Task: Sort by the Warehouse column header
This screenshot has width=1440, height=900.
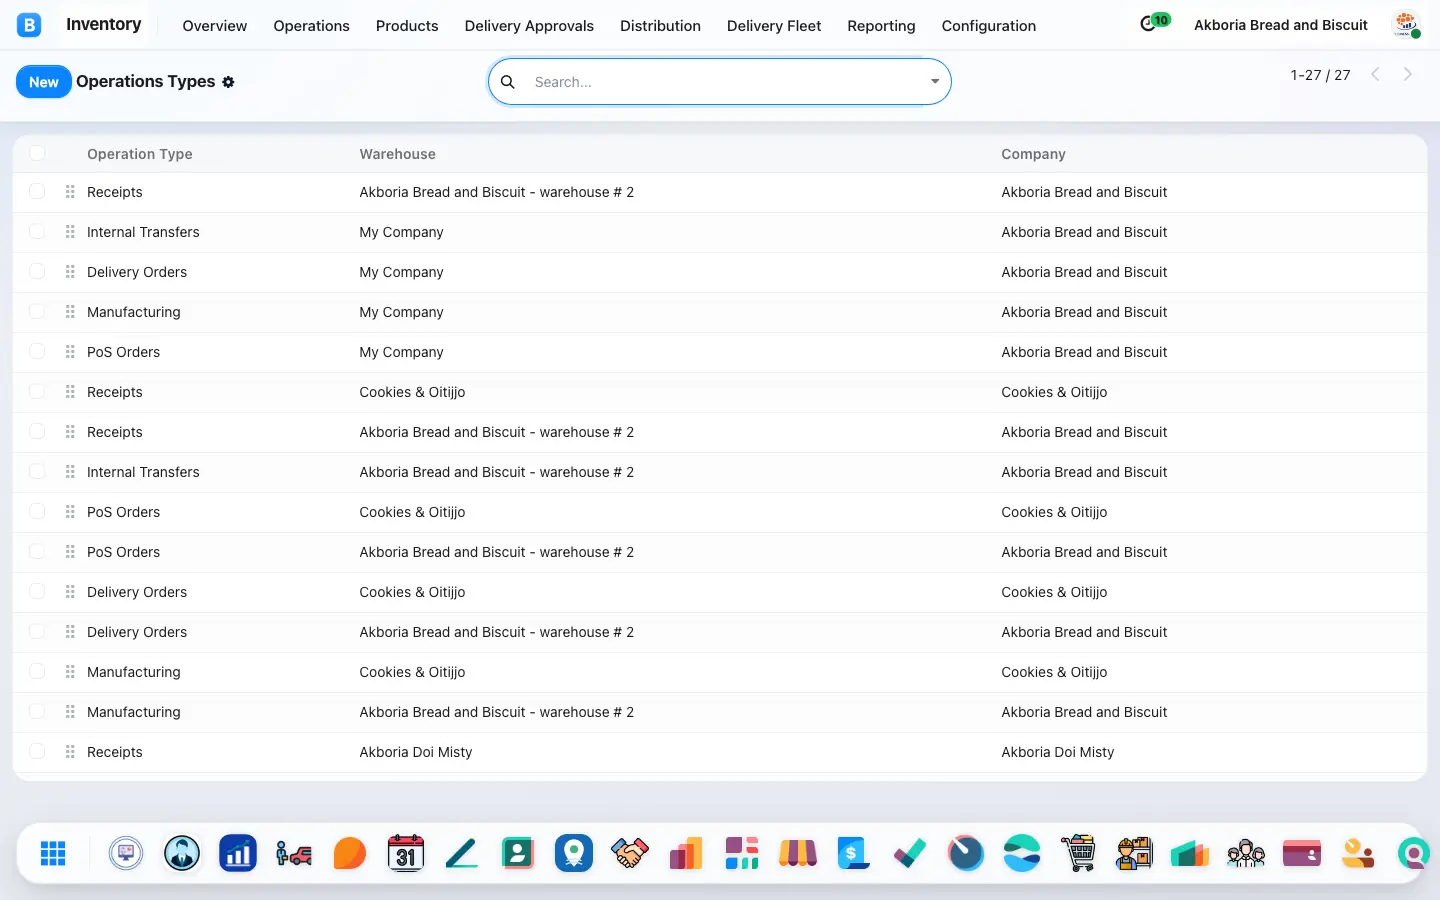Action: [x=398, y=154]
